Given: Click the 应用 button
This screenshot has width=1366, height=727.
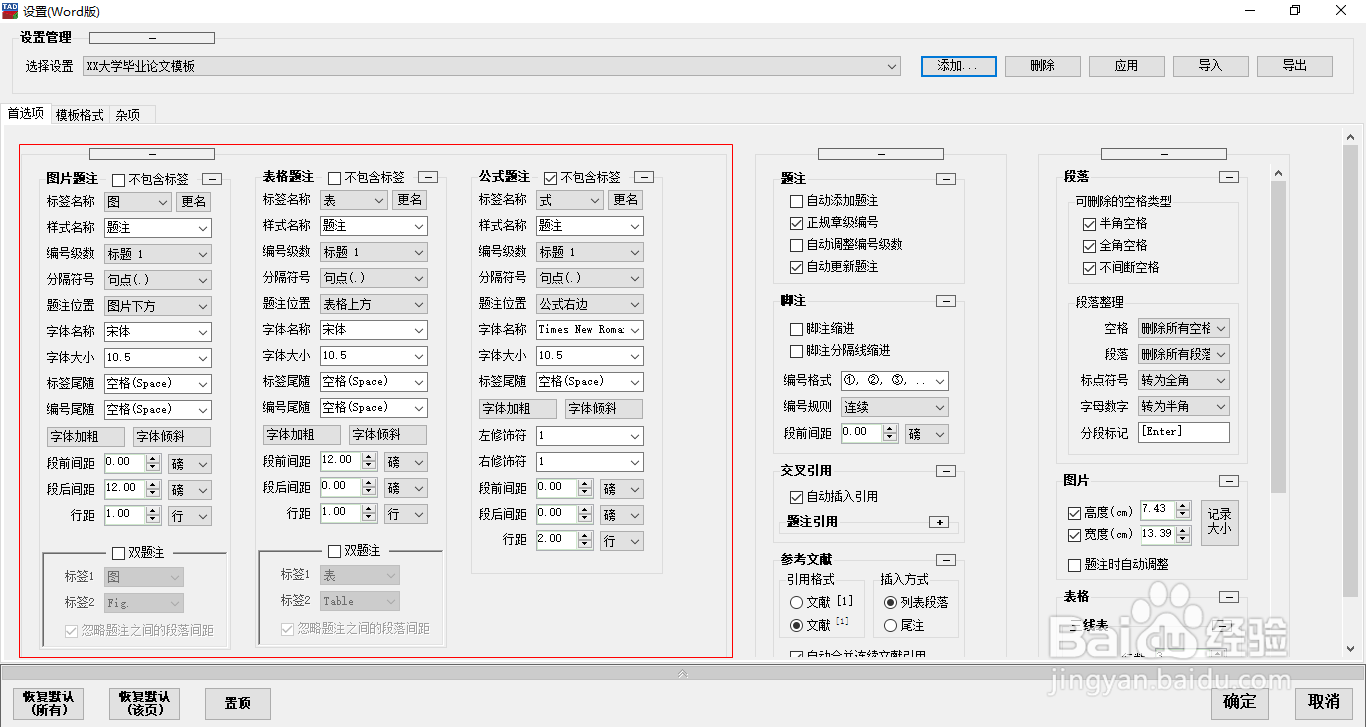Looking at the screenshot, I should [x=1126, y=66].
